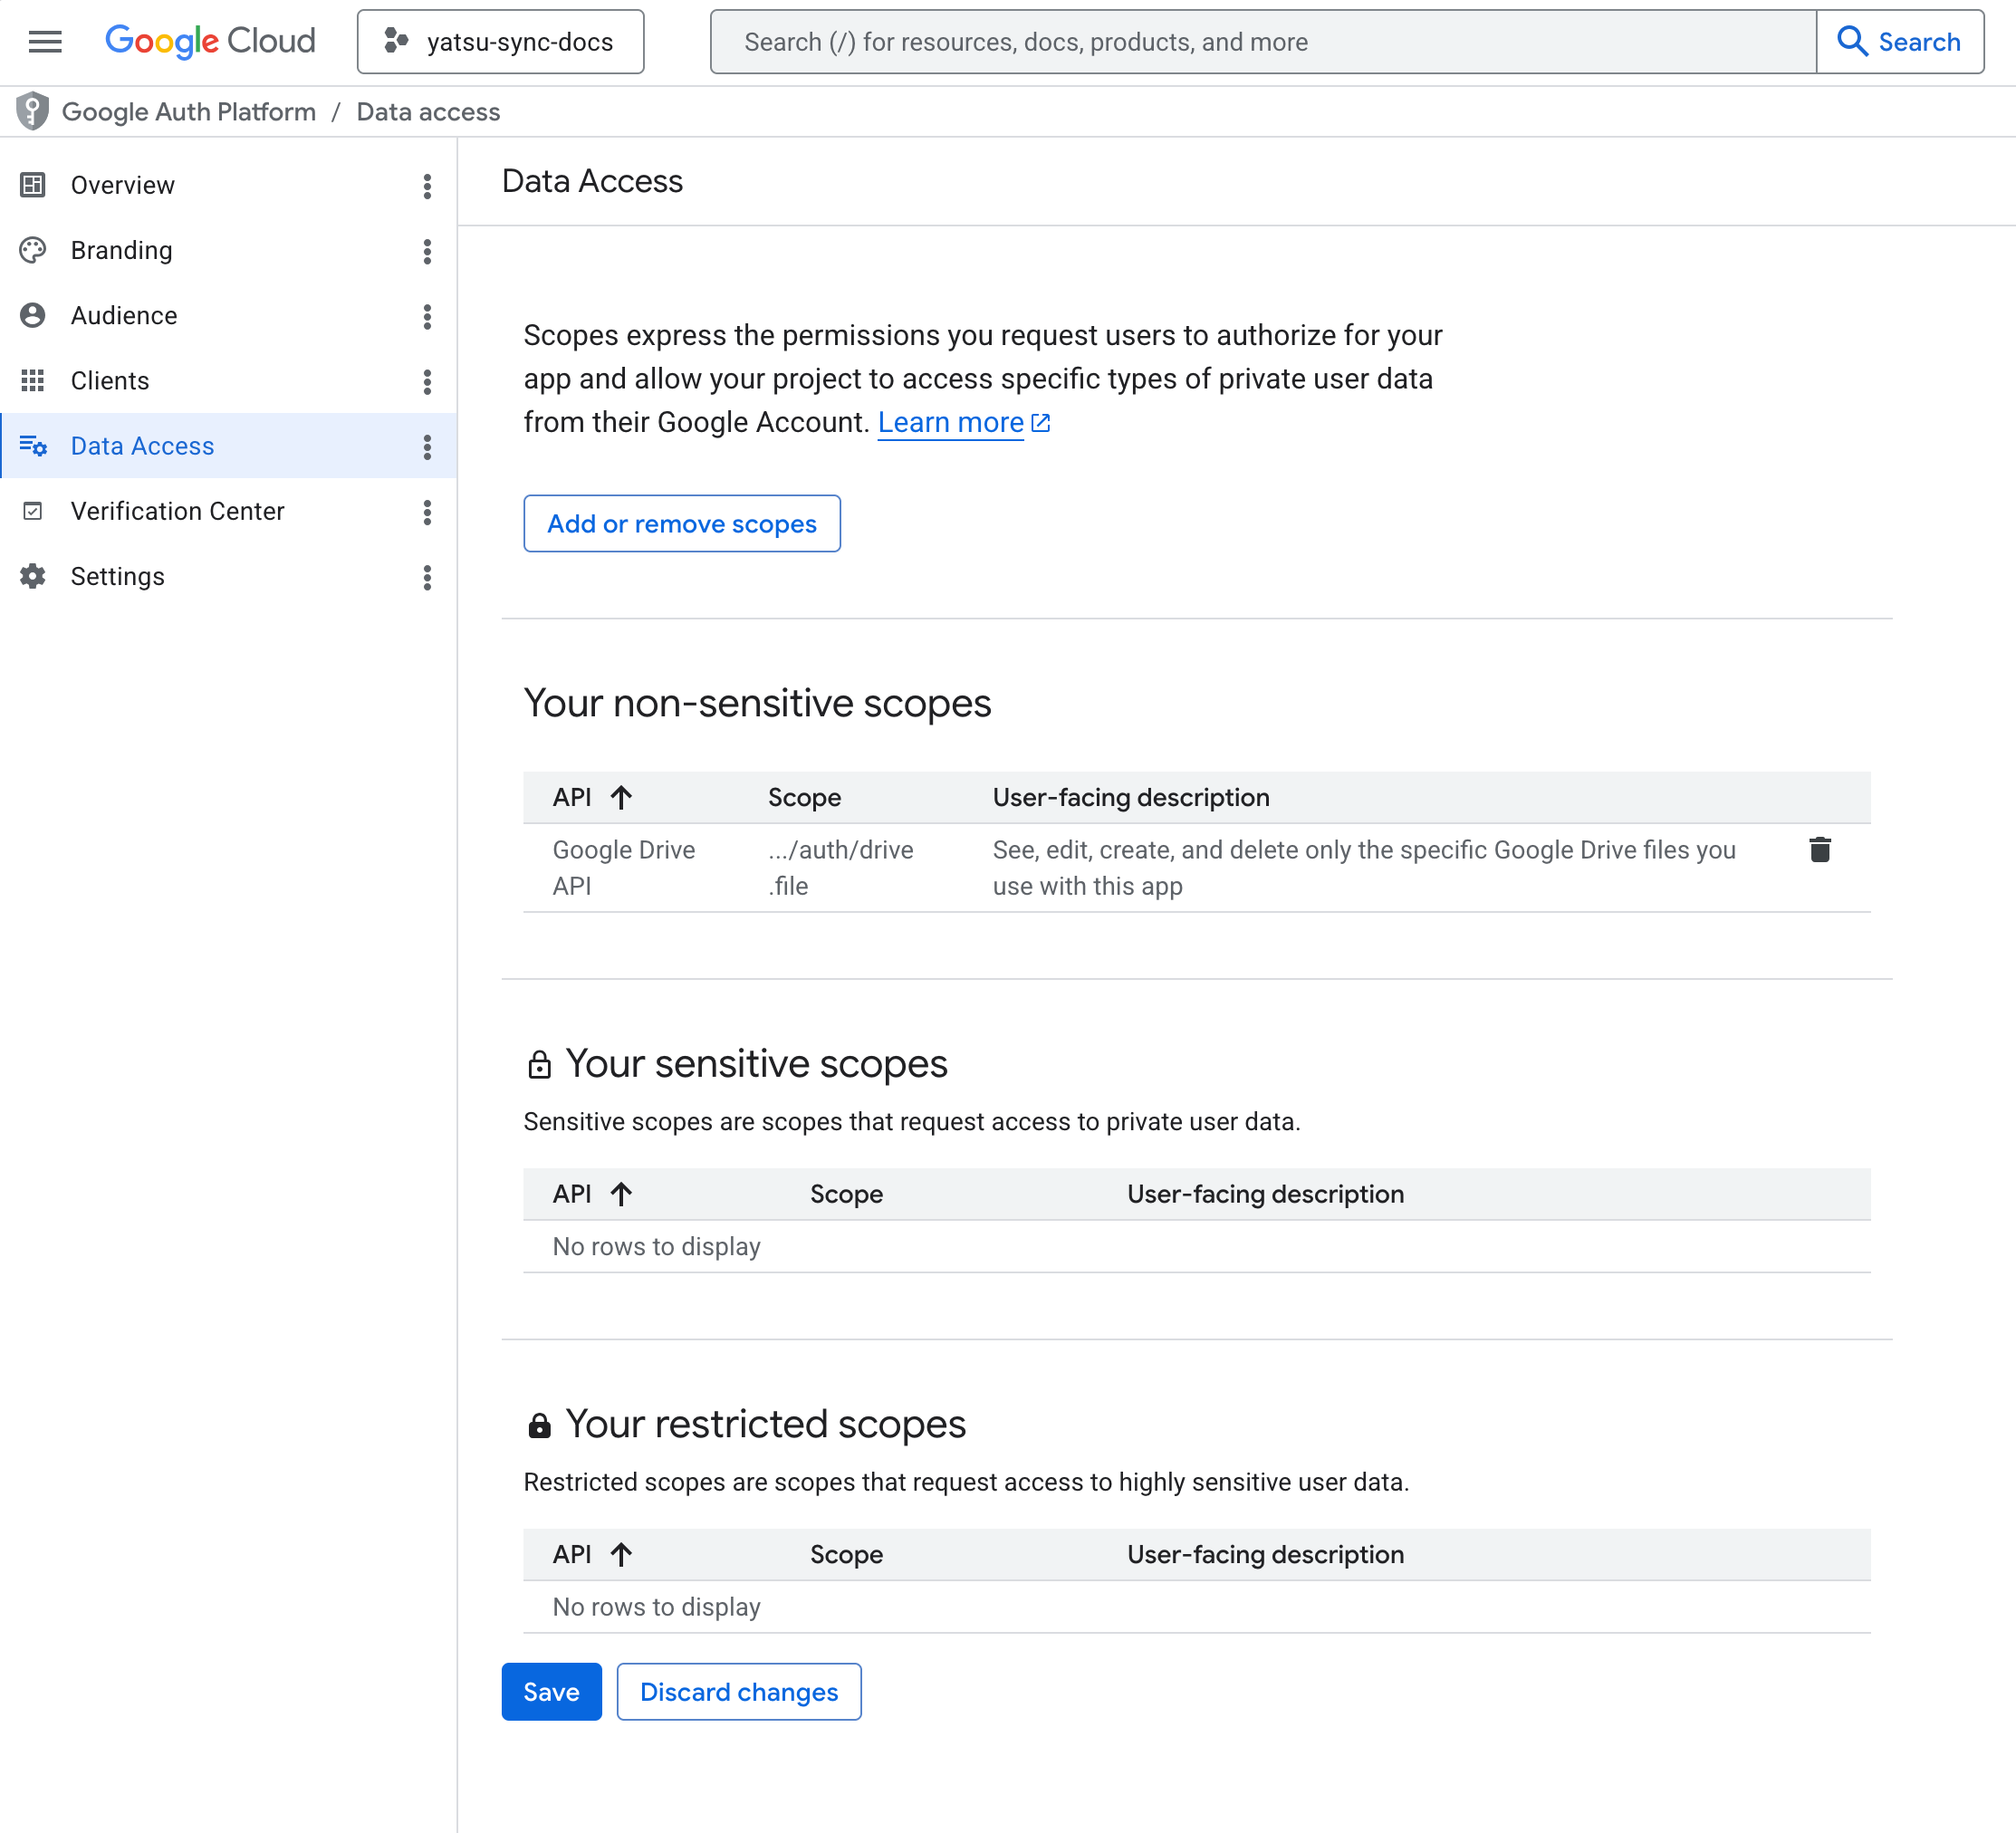Open the yatsu-sync-docs project selector
2016x1833 pixels.
coord(500,42)
